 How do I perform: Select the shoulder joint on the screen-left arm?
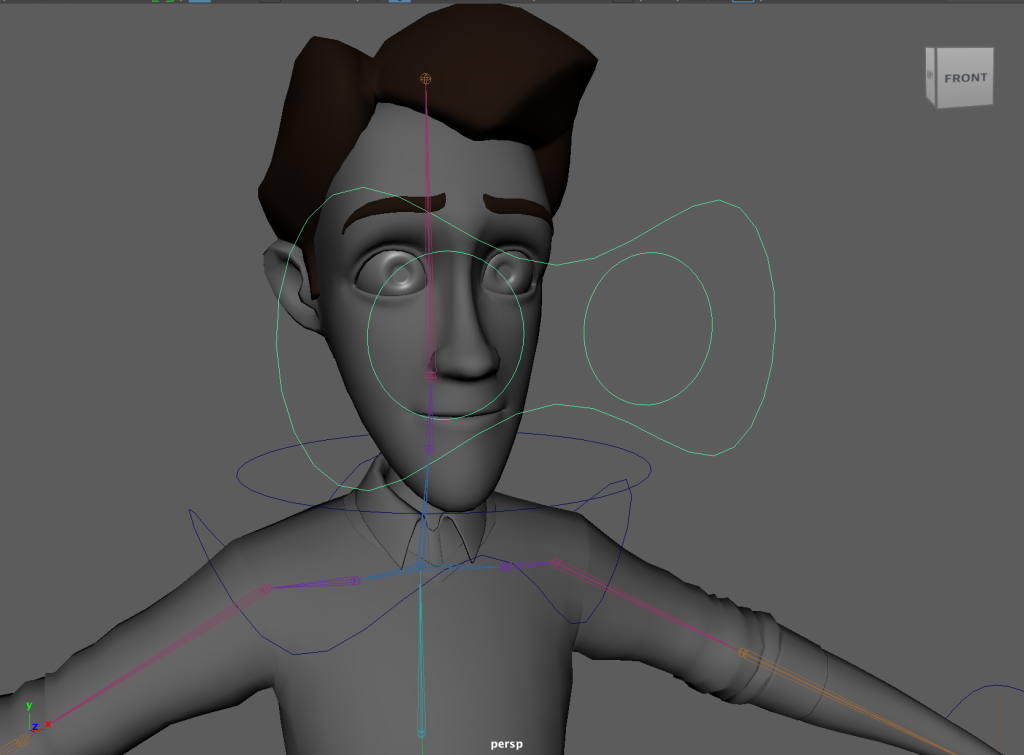click(266, 590)
